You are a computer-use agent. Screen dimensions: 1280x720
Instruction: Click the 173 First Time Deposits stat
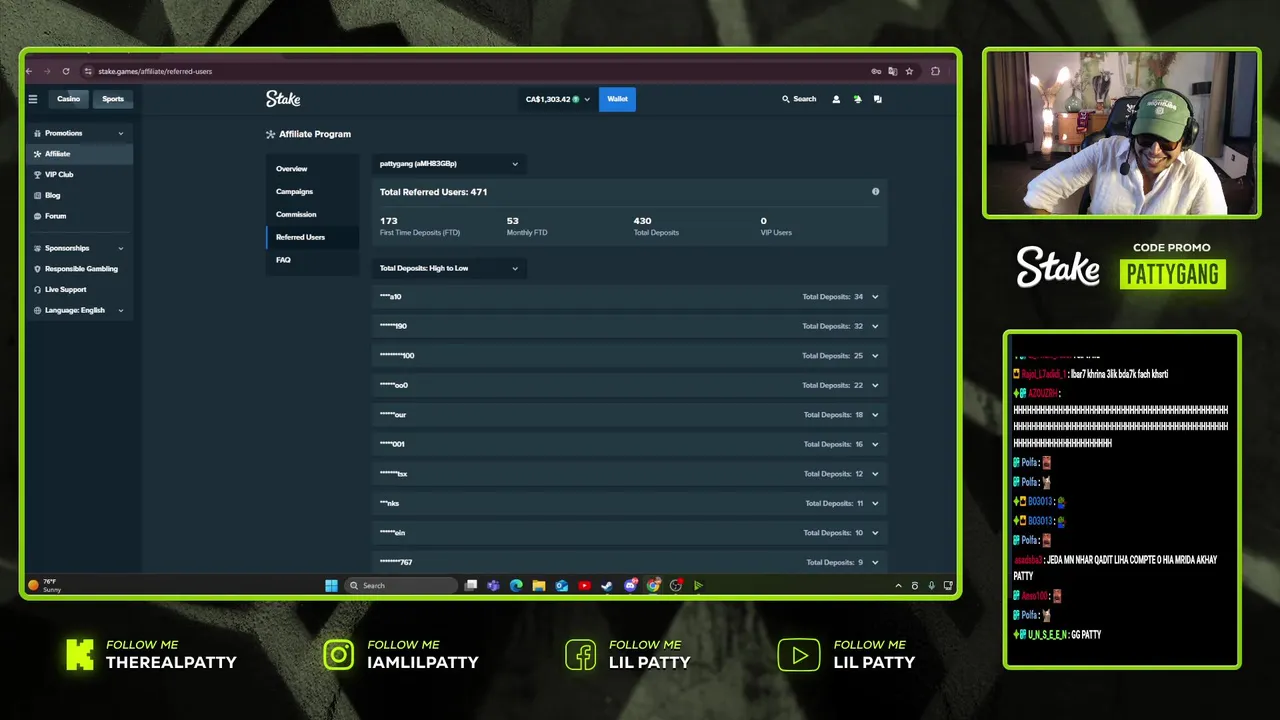(420, 226)
